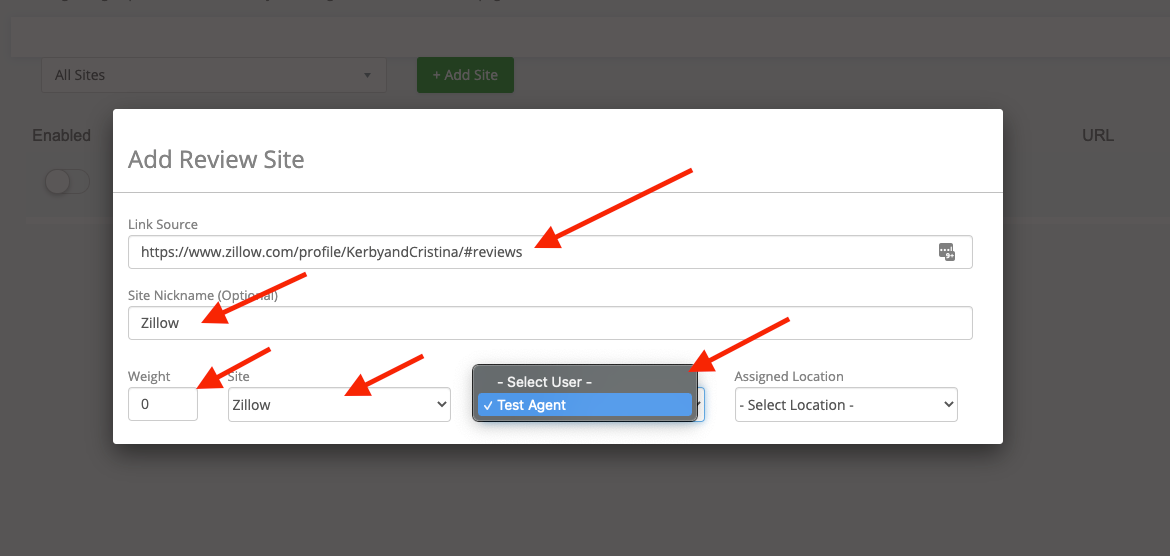Click the URL column header
This screenshot has width=1170, height=556.
1098,135
